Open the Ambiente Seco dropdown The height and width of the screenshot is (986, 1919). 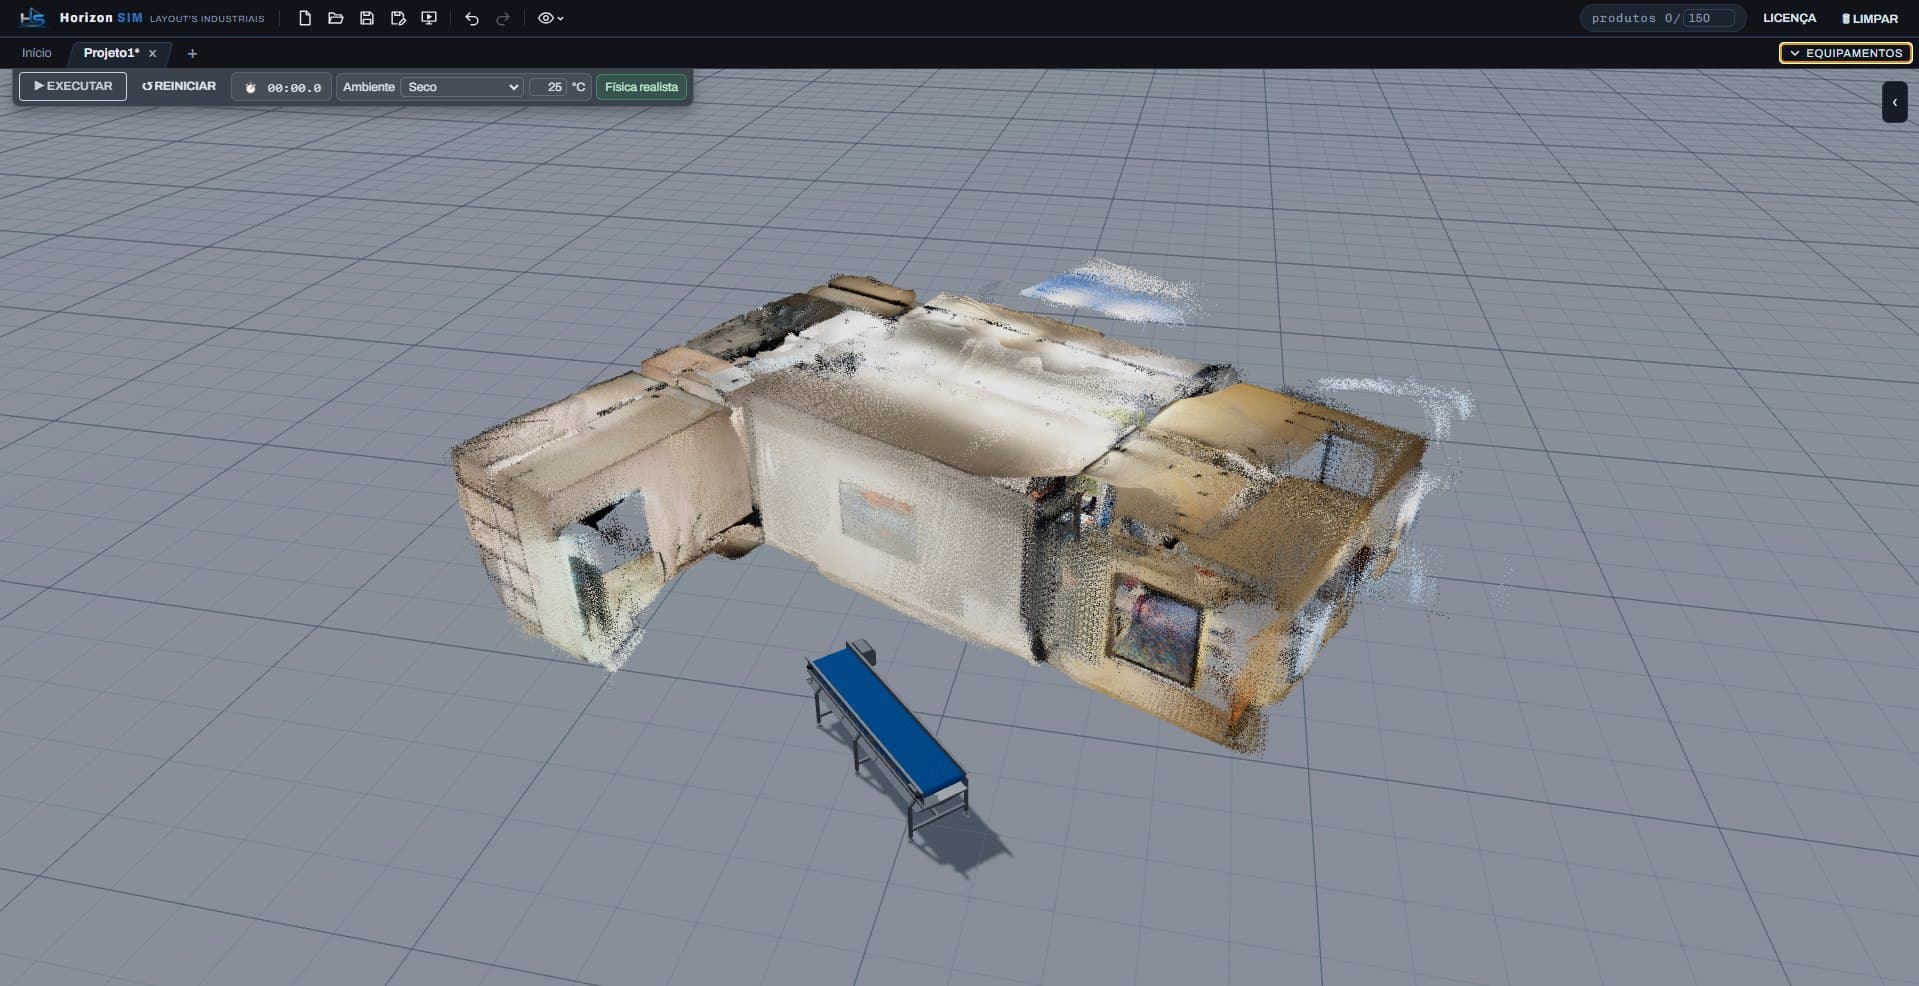tap(461, 87)
